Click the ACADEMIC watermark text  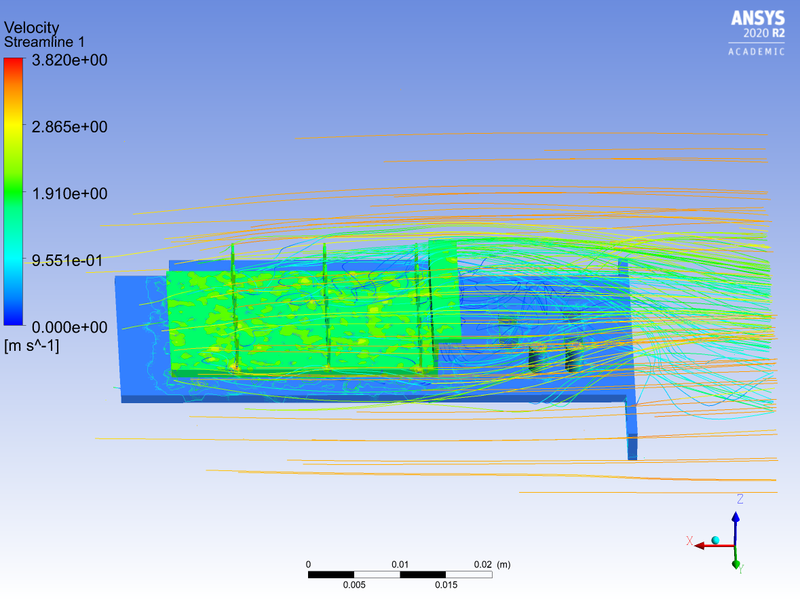757,50
